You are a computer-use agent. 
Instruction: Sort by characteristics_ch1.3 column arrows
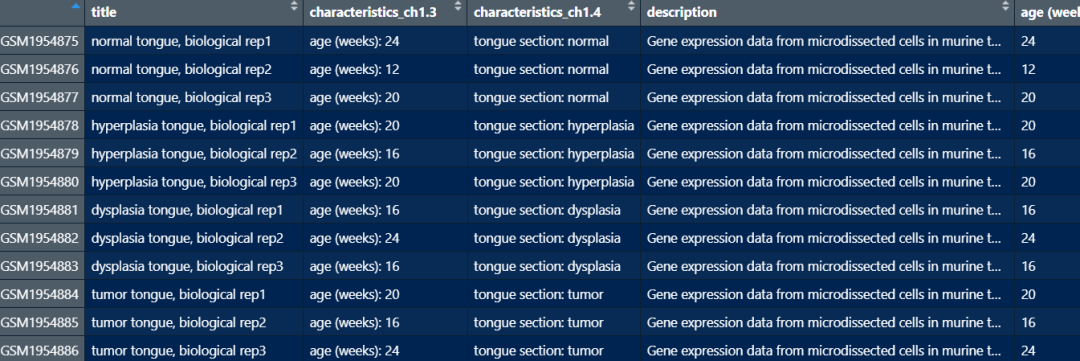pyautogui.click(x=458, y=6)
